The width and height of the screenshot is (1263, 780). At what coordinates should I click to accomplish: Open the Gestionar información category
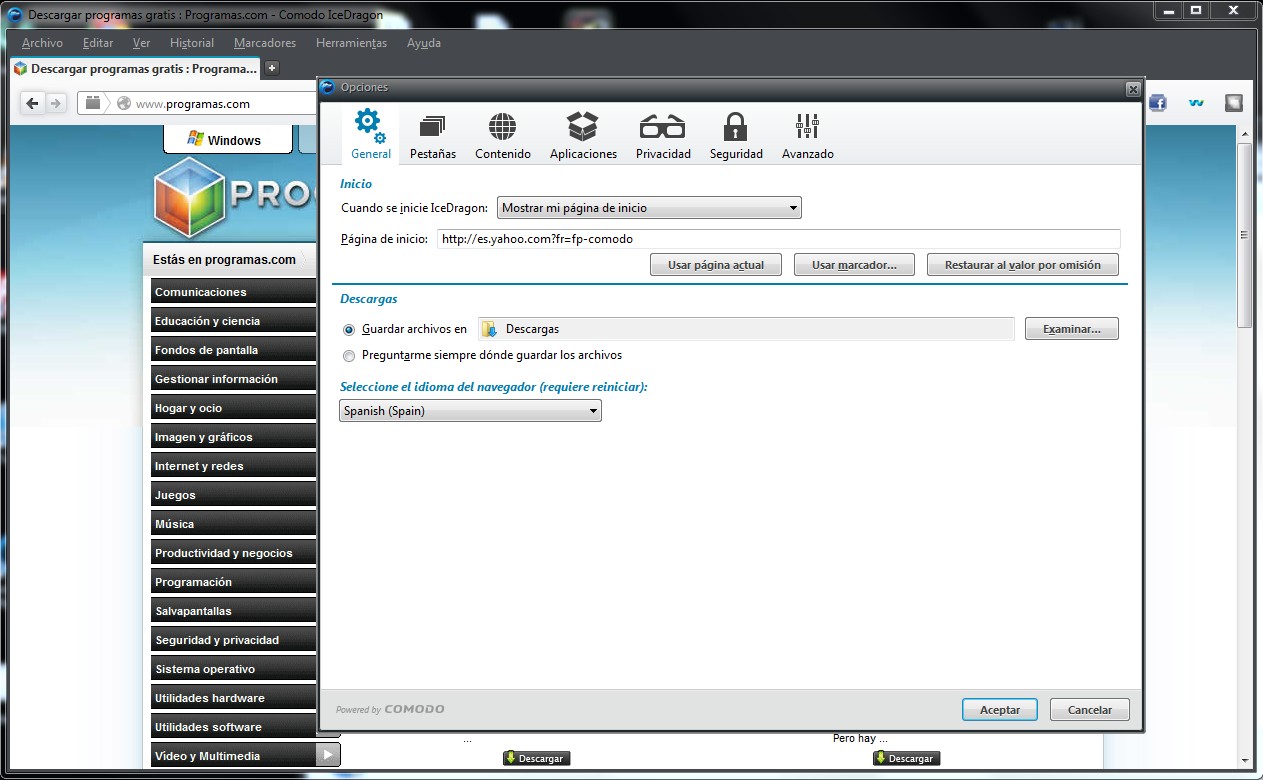[x=234, y=379]
